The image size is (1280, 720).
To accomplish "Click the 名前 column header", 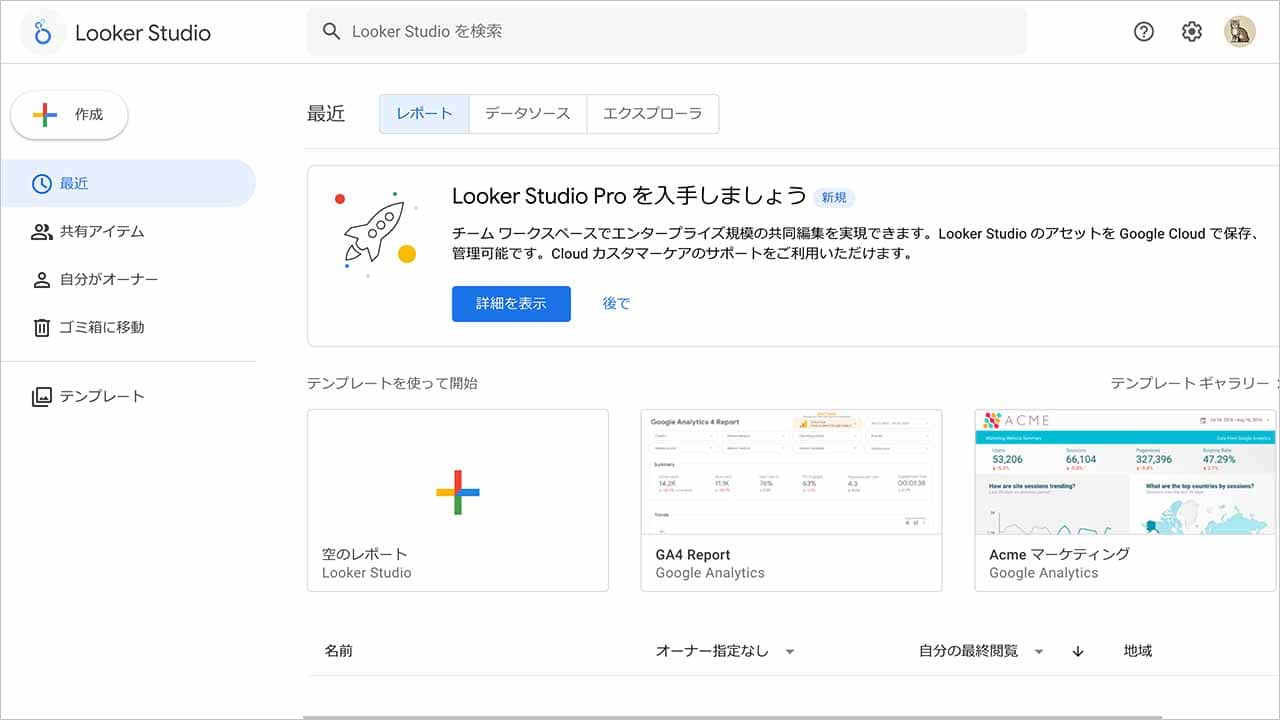I will [x=339, y=651].
